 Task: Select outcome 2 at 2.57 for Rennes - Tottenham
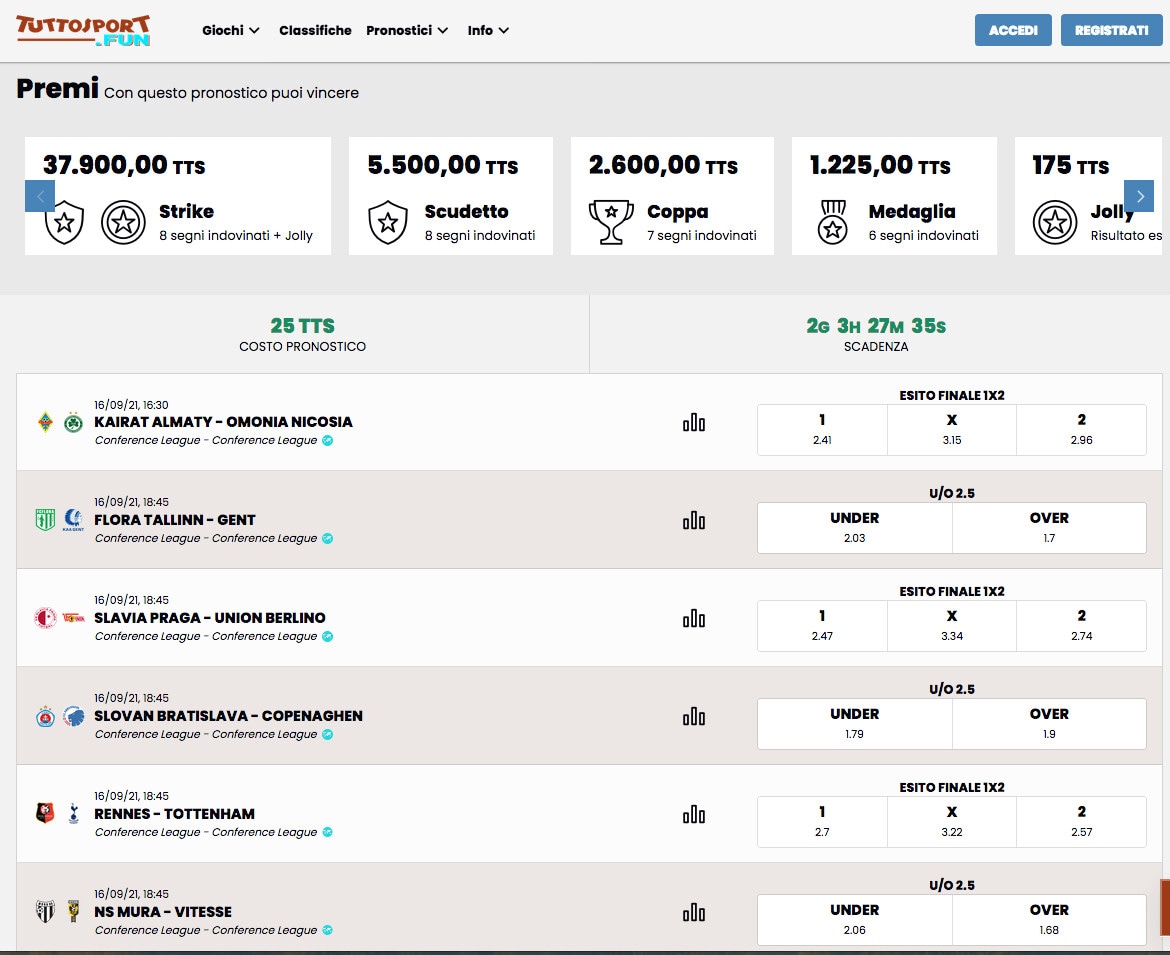click(1081, 821)
